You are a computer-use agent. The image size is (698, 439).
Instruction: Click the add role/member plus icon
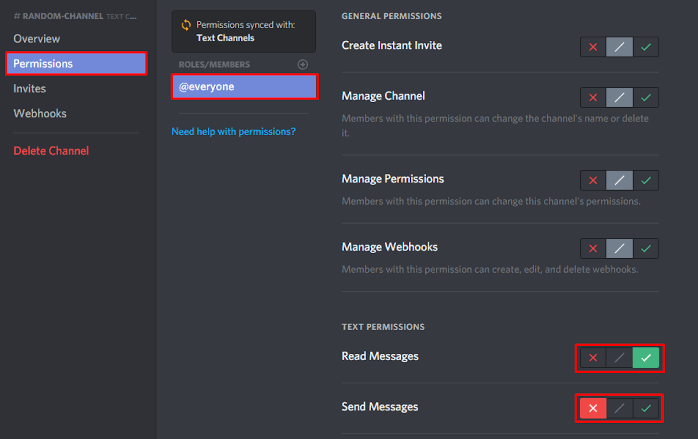click(302, 64)
